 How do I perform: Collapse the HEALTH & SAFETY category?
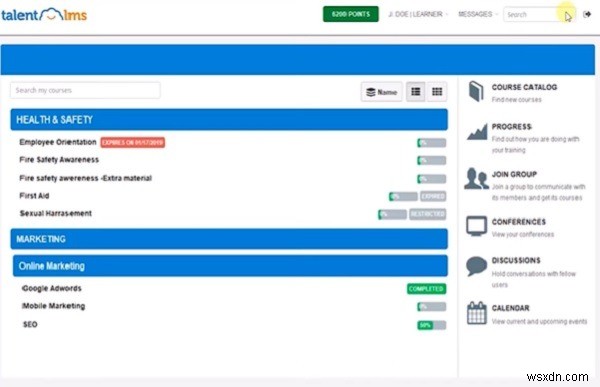[x=229, y=119]
